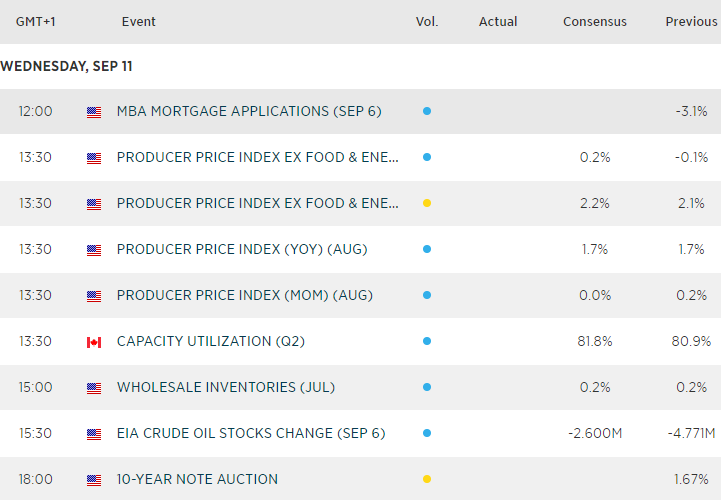This screenshot has width=721, height=500.
Task: Click the Previous column header
Action: (x=691, y=22)
